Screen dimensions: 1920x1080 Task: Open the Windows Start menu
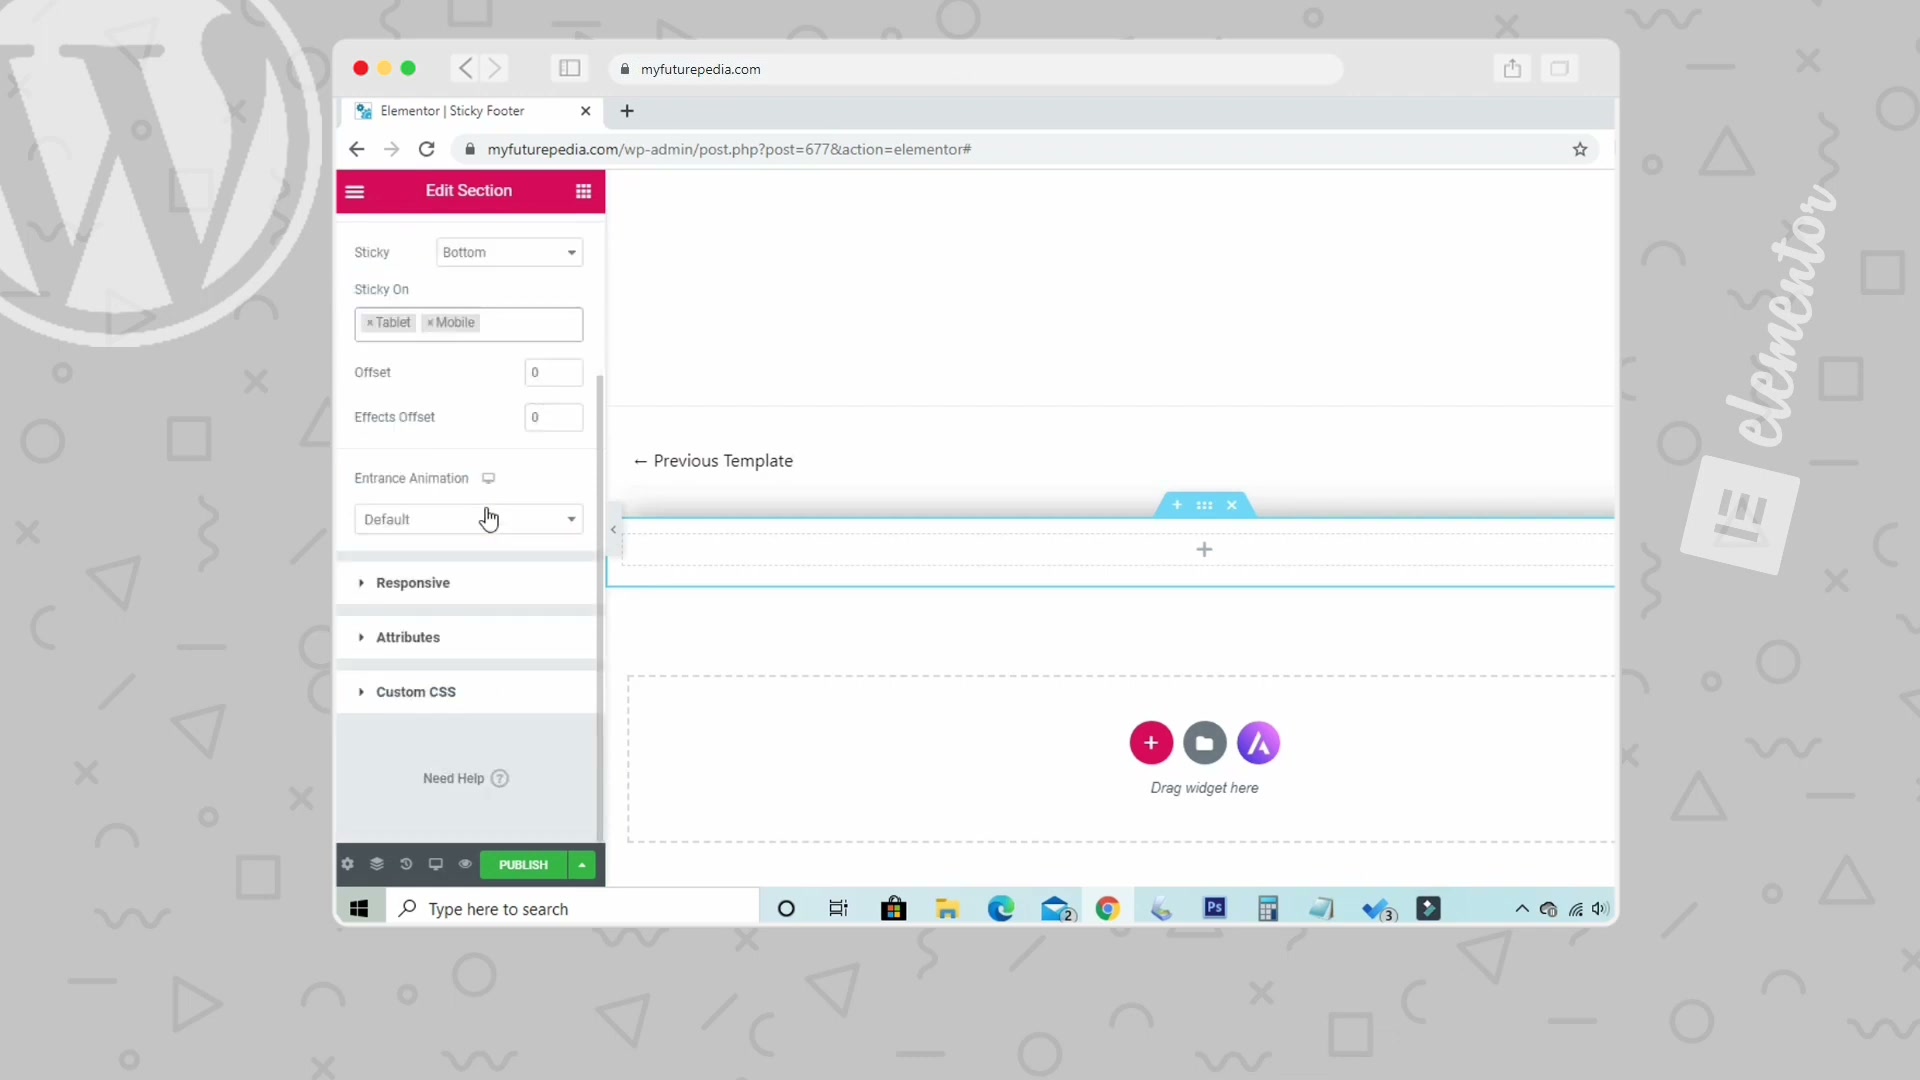[x=360, y=908]
